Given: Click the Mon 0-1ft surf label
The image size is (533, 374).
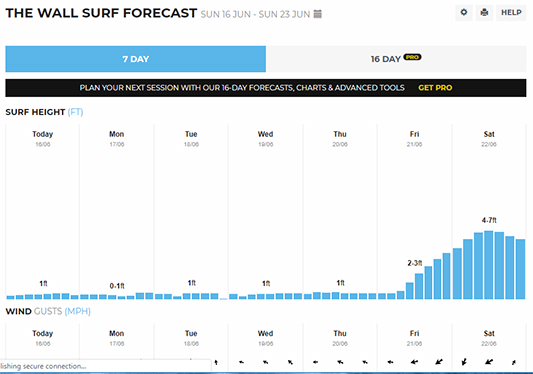Looking at the screenshot, I should point(117,286).
